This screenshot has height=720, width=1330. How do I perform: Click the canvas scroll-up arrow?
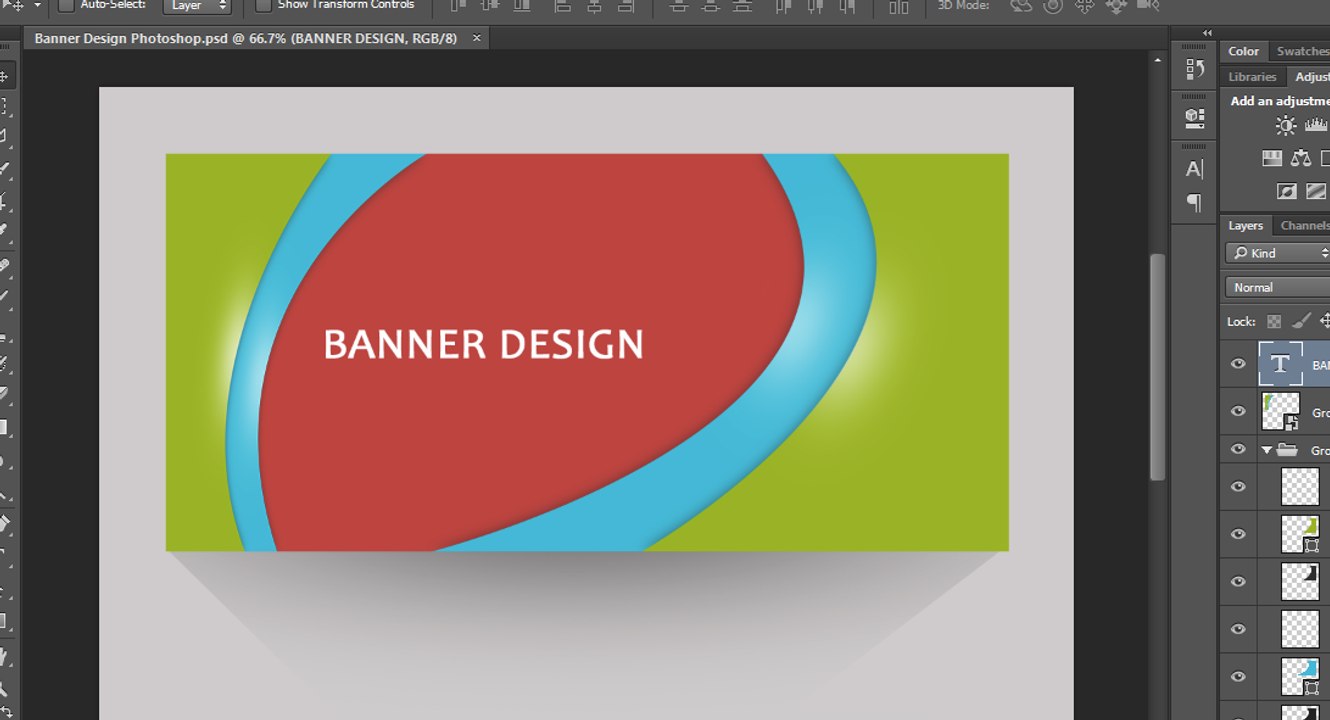coord(1158,61)
